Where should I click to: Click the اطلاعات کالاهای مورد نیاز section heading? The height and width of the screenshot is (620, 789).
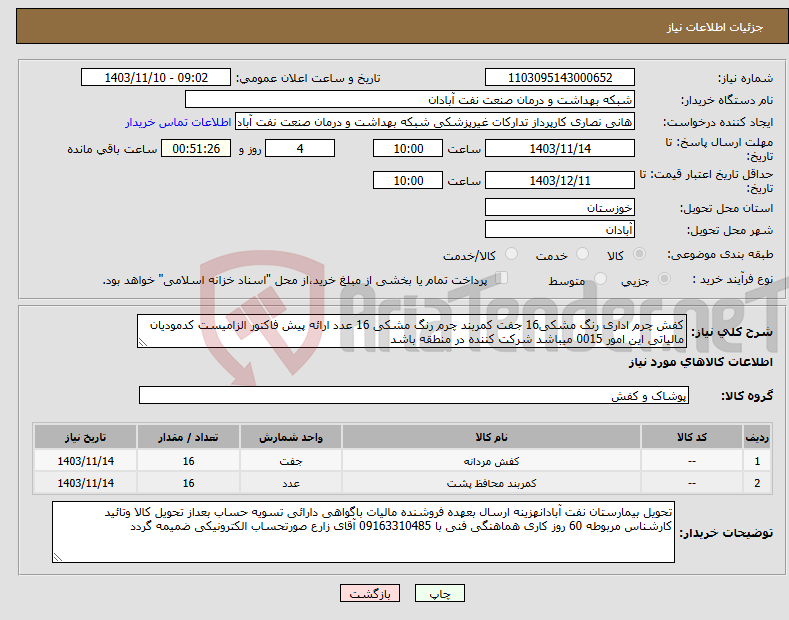[x=700, y=362]
